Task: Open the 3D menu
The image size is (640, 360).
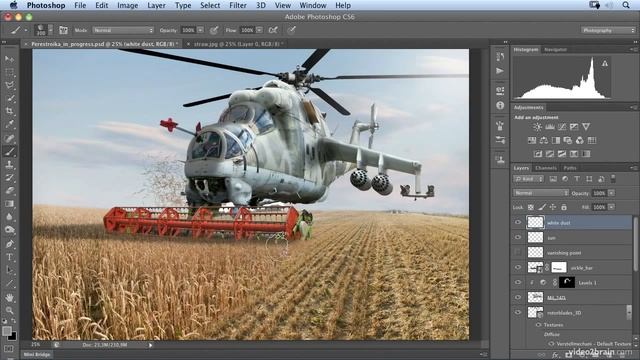Action: [260, 5]
